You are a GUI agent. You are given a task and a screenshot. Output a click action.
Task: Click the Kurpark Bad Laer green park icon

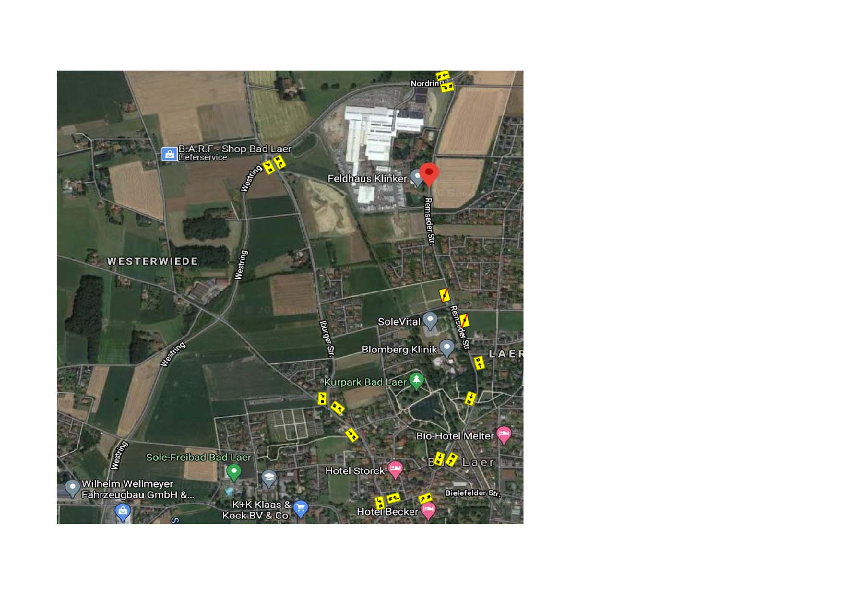pyautogui.click(x=416, y=381)
